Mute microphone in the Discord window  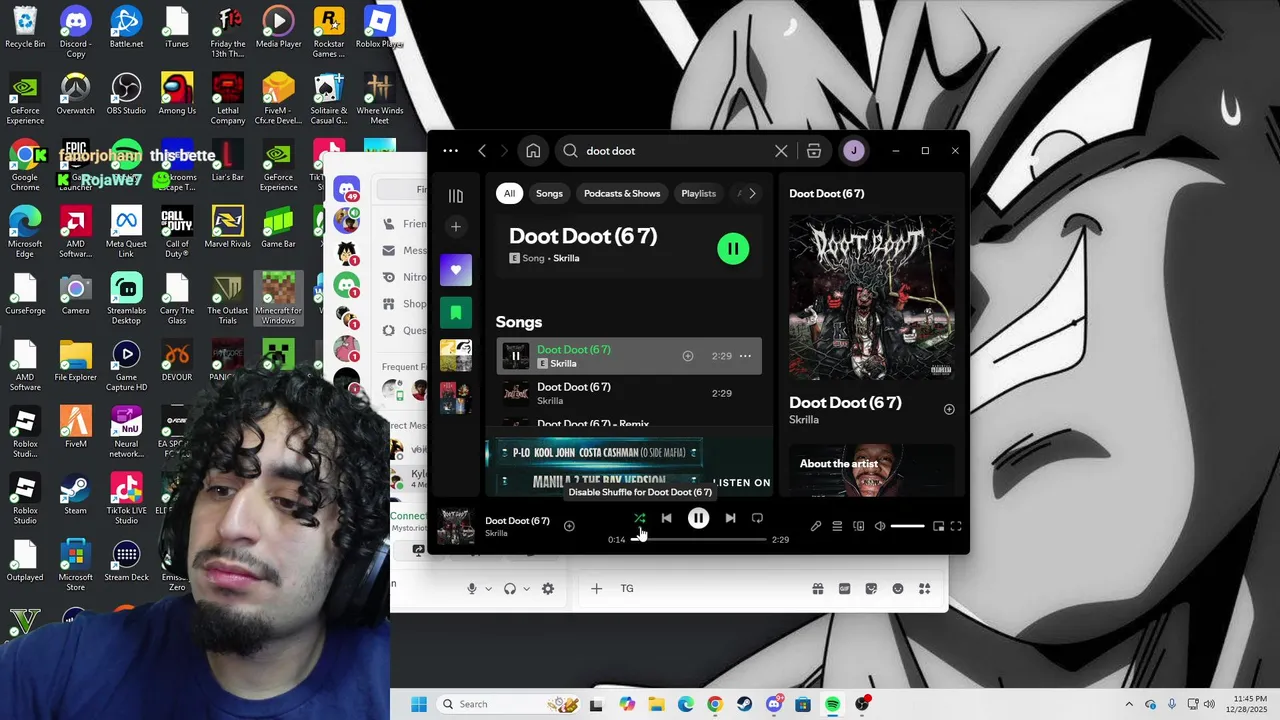tap(472, 589)
